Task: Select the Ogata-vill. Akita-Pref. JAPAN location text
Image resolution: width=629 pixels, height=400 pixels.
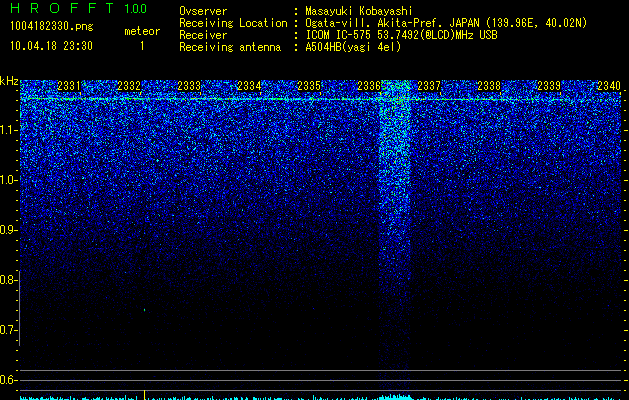Action: (x=446, y=23)
